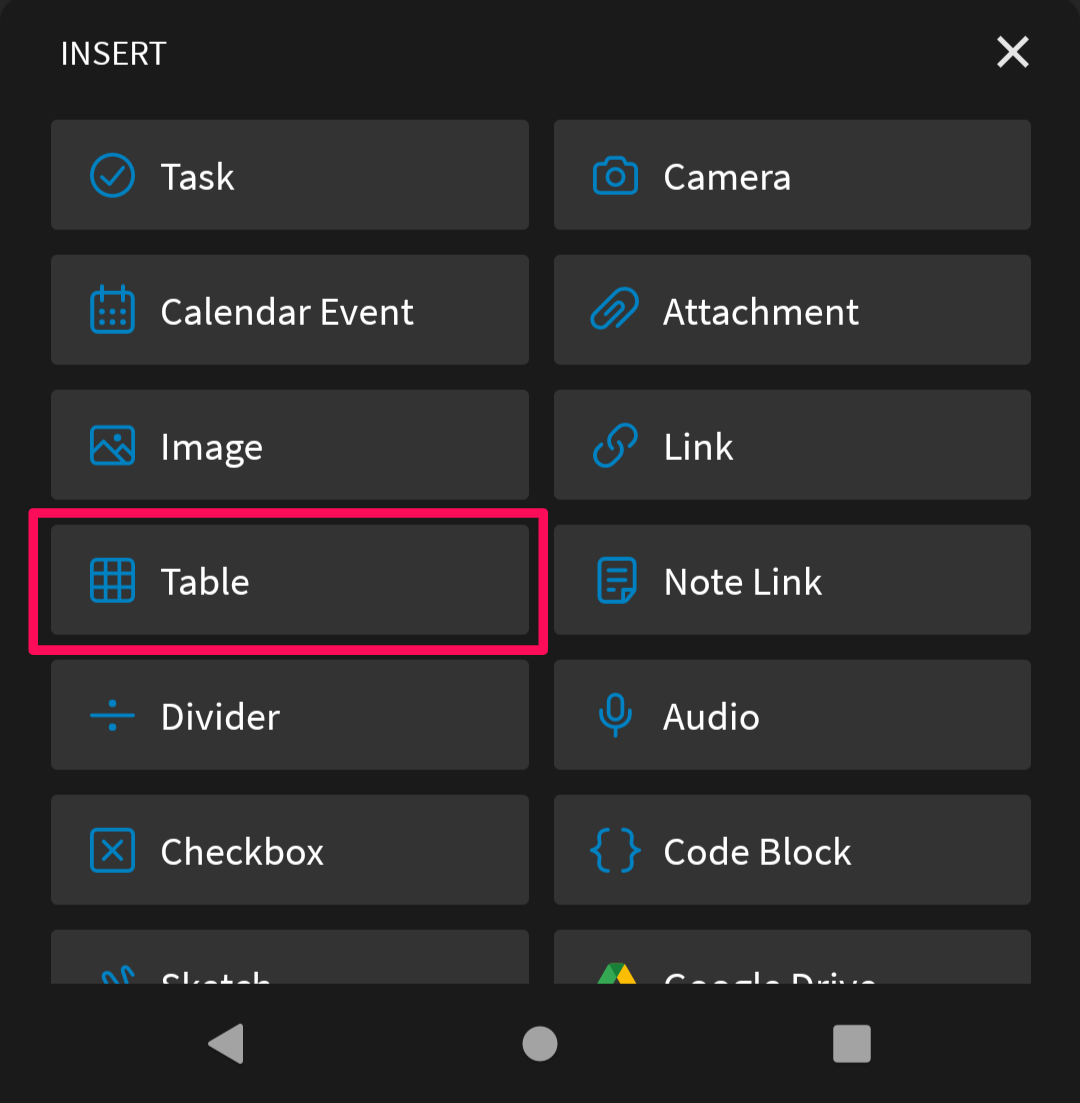Tap the Android back navigation button
The width and height of the screenshot is (1080, 1103).
(x=227, y=1043)
